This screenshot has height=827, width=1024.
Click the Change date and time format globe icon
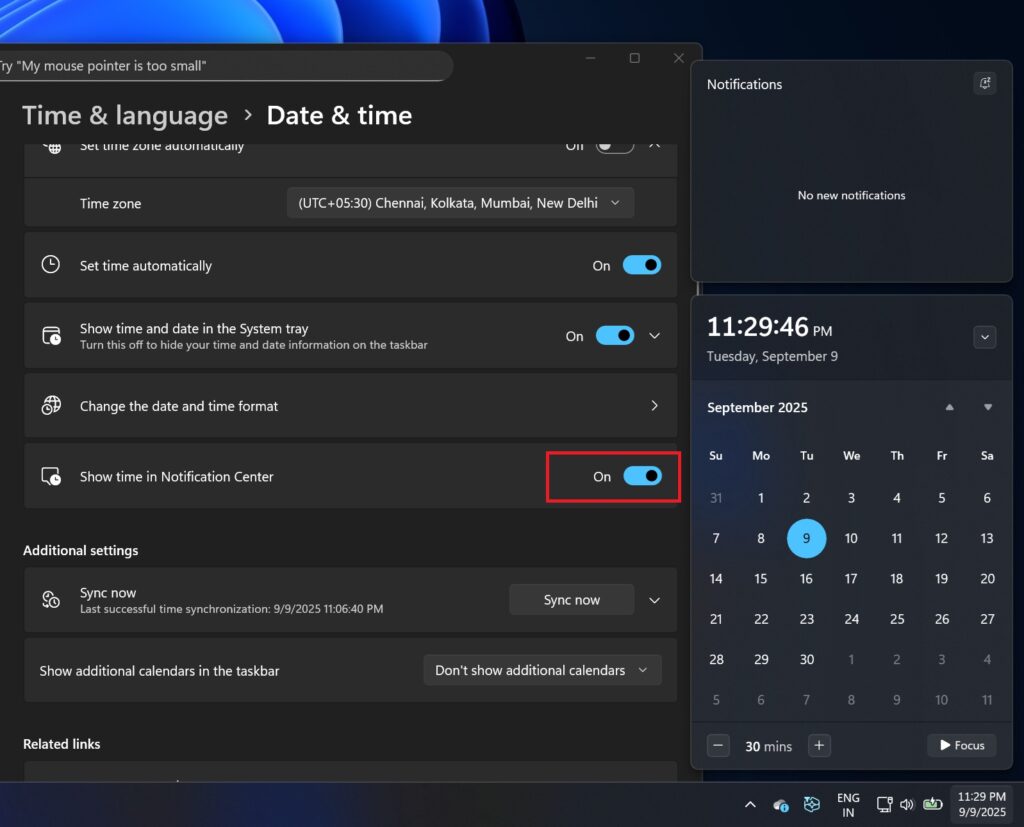tap(50, 406)
